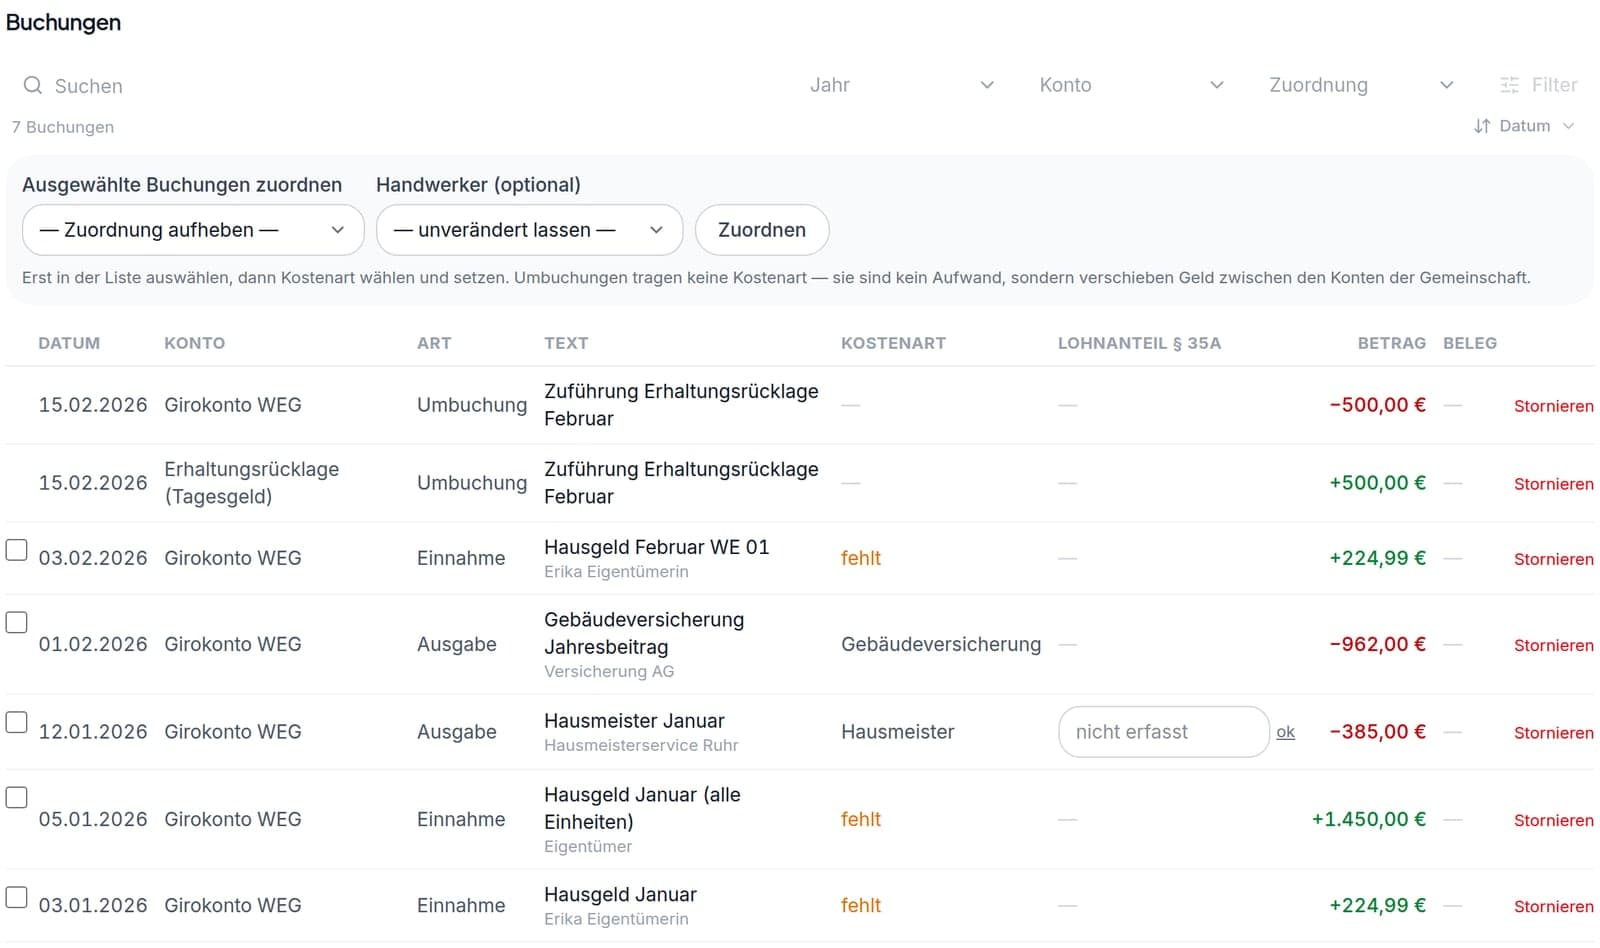
Task: Click the KOSTENART column header
Action: point(893,343)
